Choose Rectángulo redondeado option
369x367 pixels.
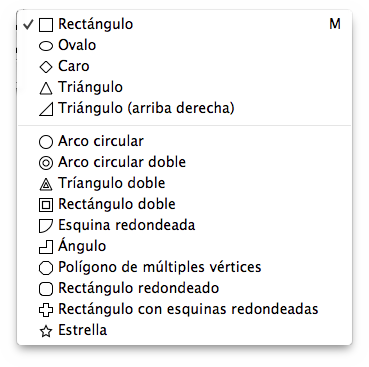click(184, 288)
